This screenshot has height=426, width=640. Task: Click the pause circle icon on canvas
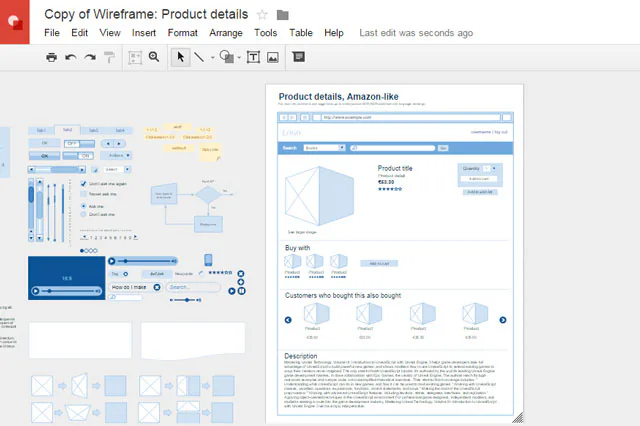pyautogui.click(x=242, y=291)
